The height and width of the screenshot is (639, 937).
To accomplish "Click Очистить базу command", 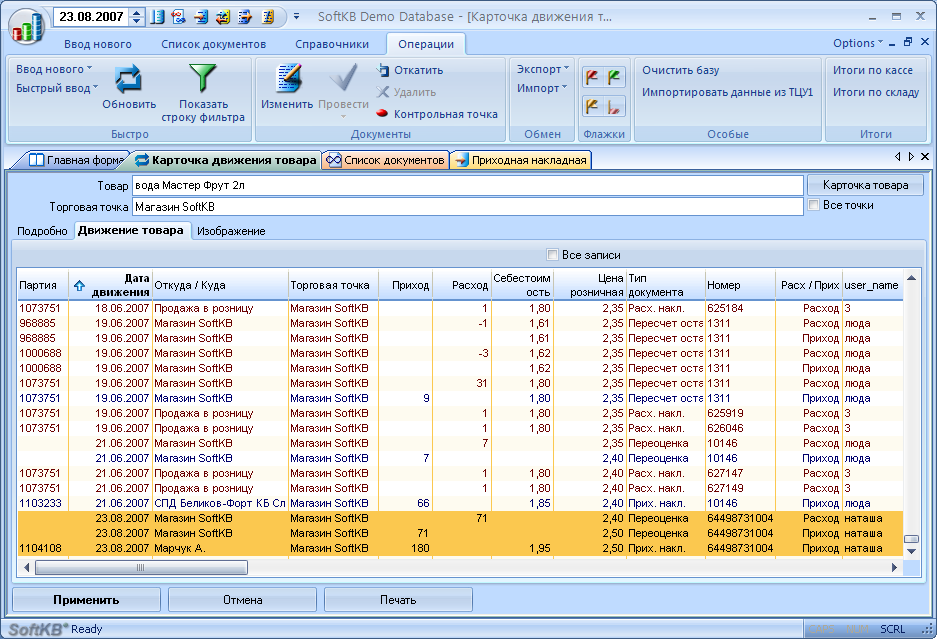I will [681, 70].
